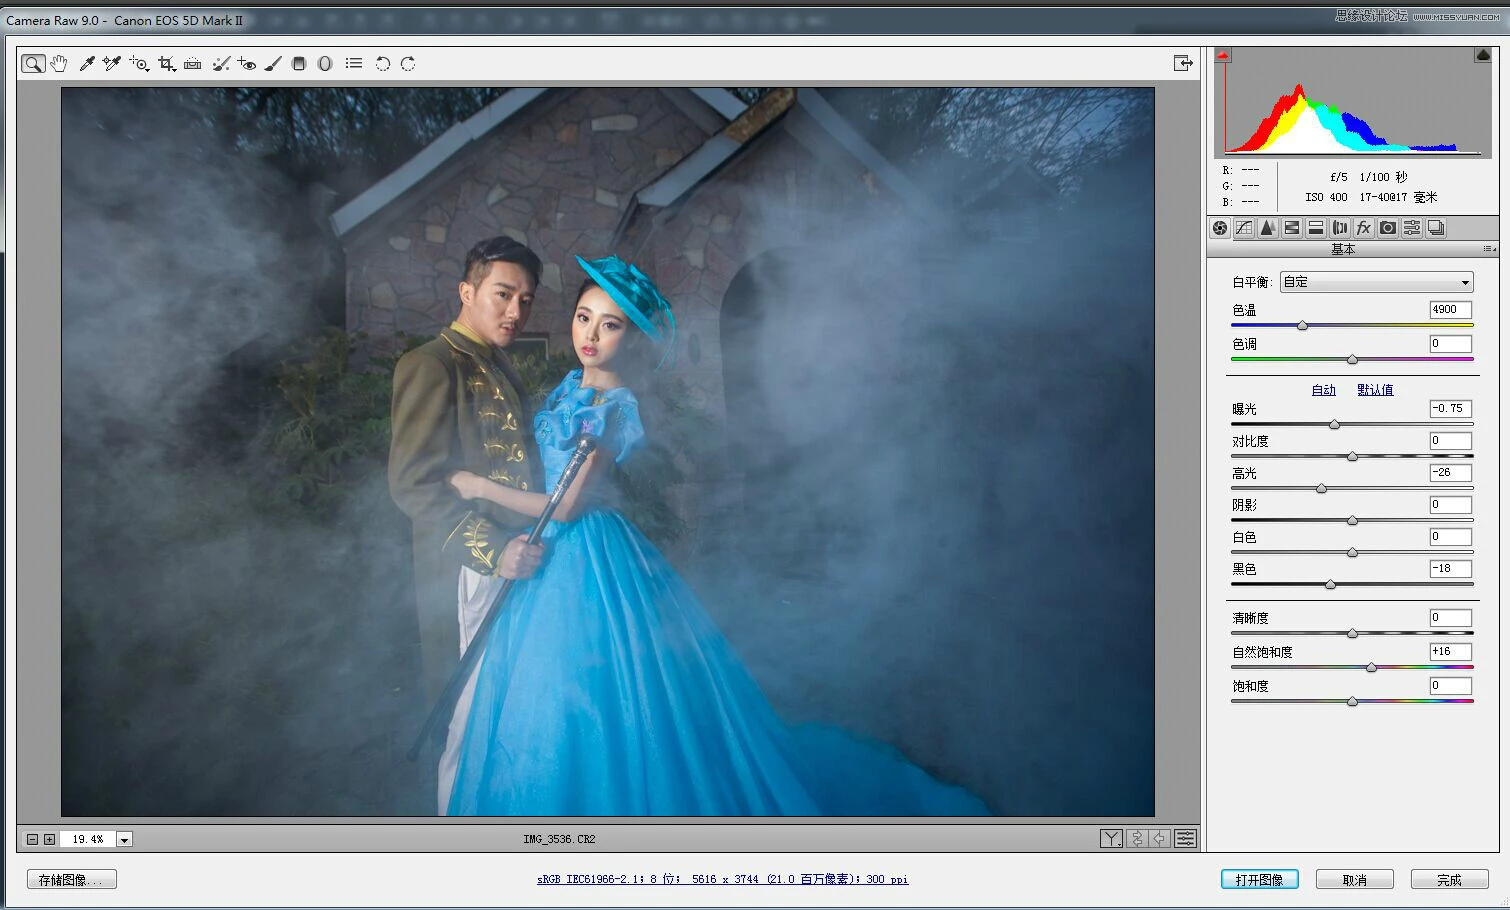Open the Basic panel options menu
This screenshot has width=1510, height=910.
pyautogui.click(x=1489, y=249)
